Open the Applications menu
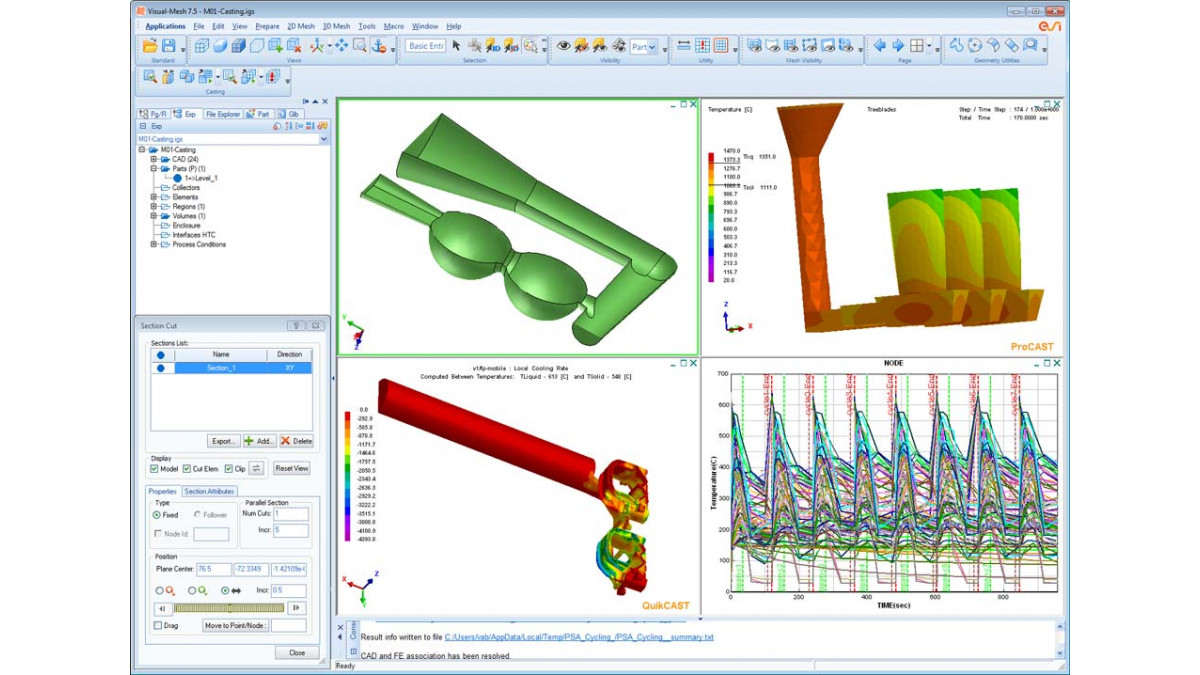This screenshot has width=1200, height=675. pos(165,26)
